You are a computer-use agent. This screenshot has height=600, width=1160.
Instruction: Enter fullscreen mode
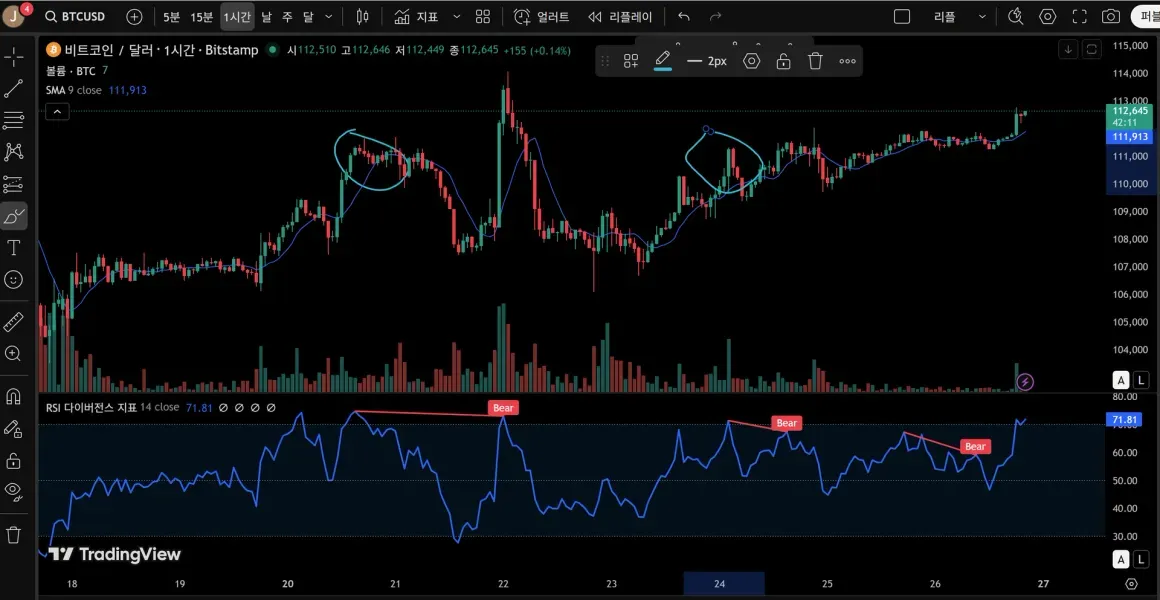[1079, 16]
